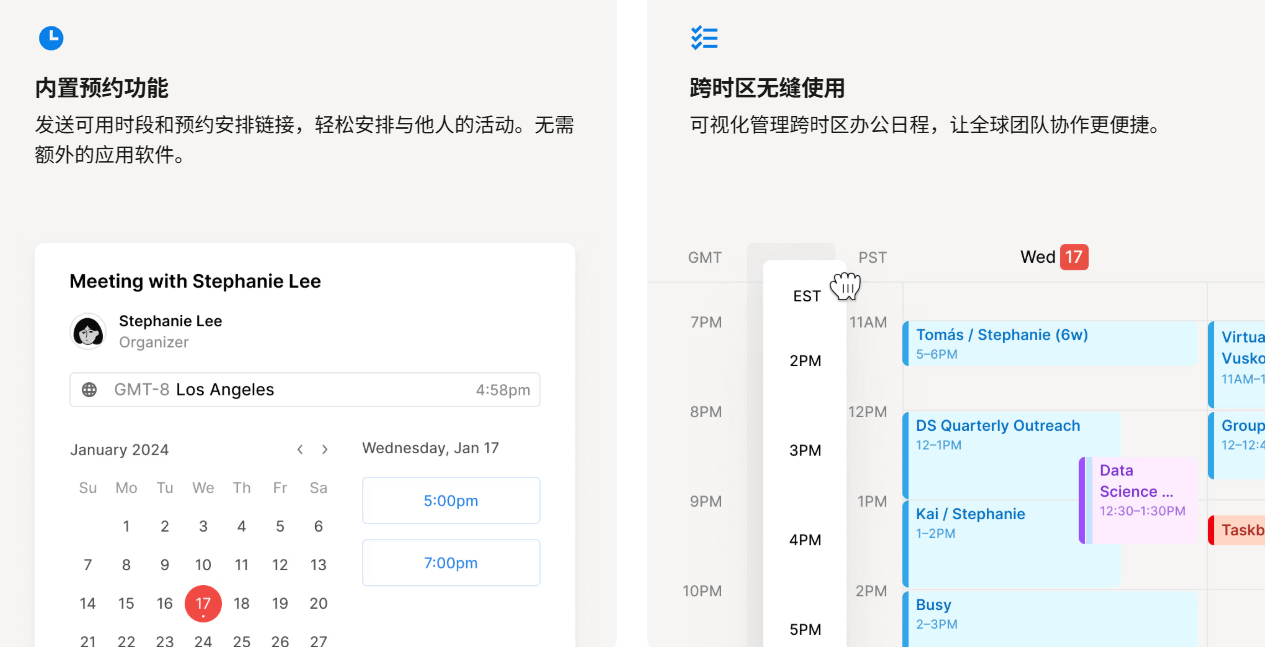
Task: Open the GMT-8 Los Angeles timezone selector
Action: [304, 390]
